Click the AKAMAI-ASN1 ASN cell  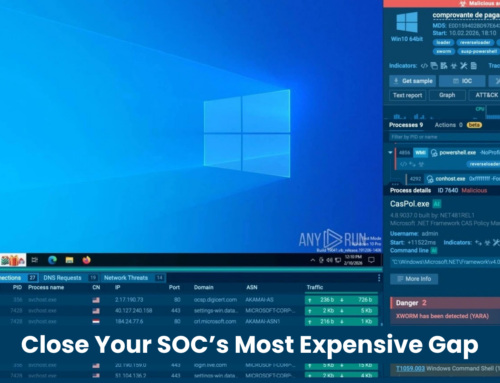[263, 322]
